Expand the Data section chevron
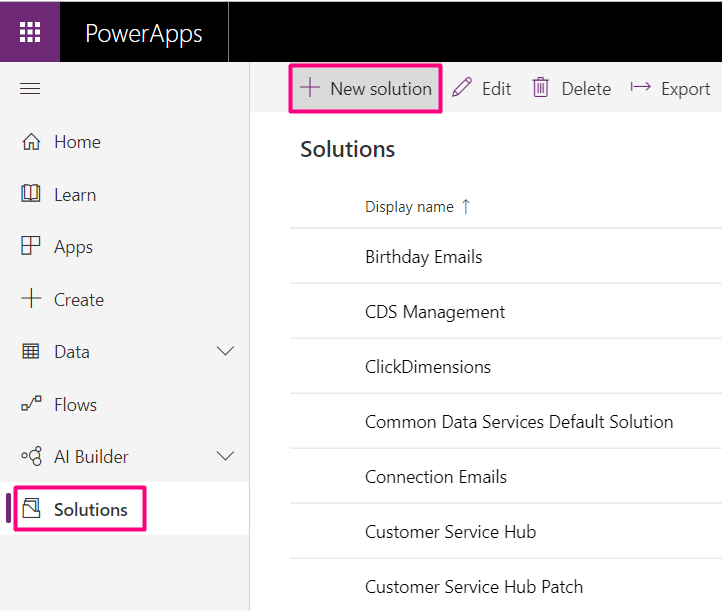This screenshot has height=611, width=722. pos(225,351)
